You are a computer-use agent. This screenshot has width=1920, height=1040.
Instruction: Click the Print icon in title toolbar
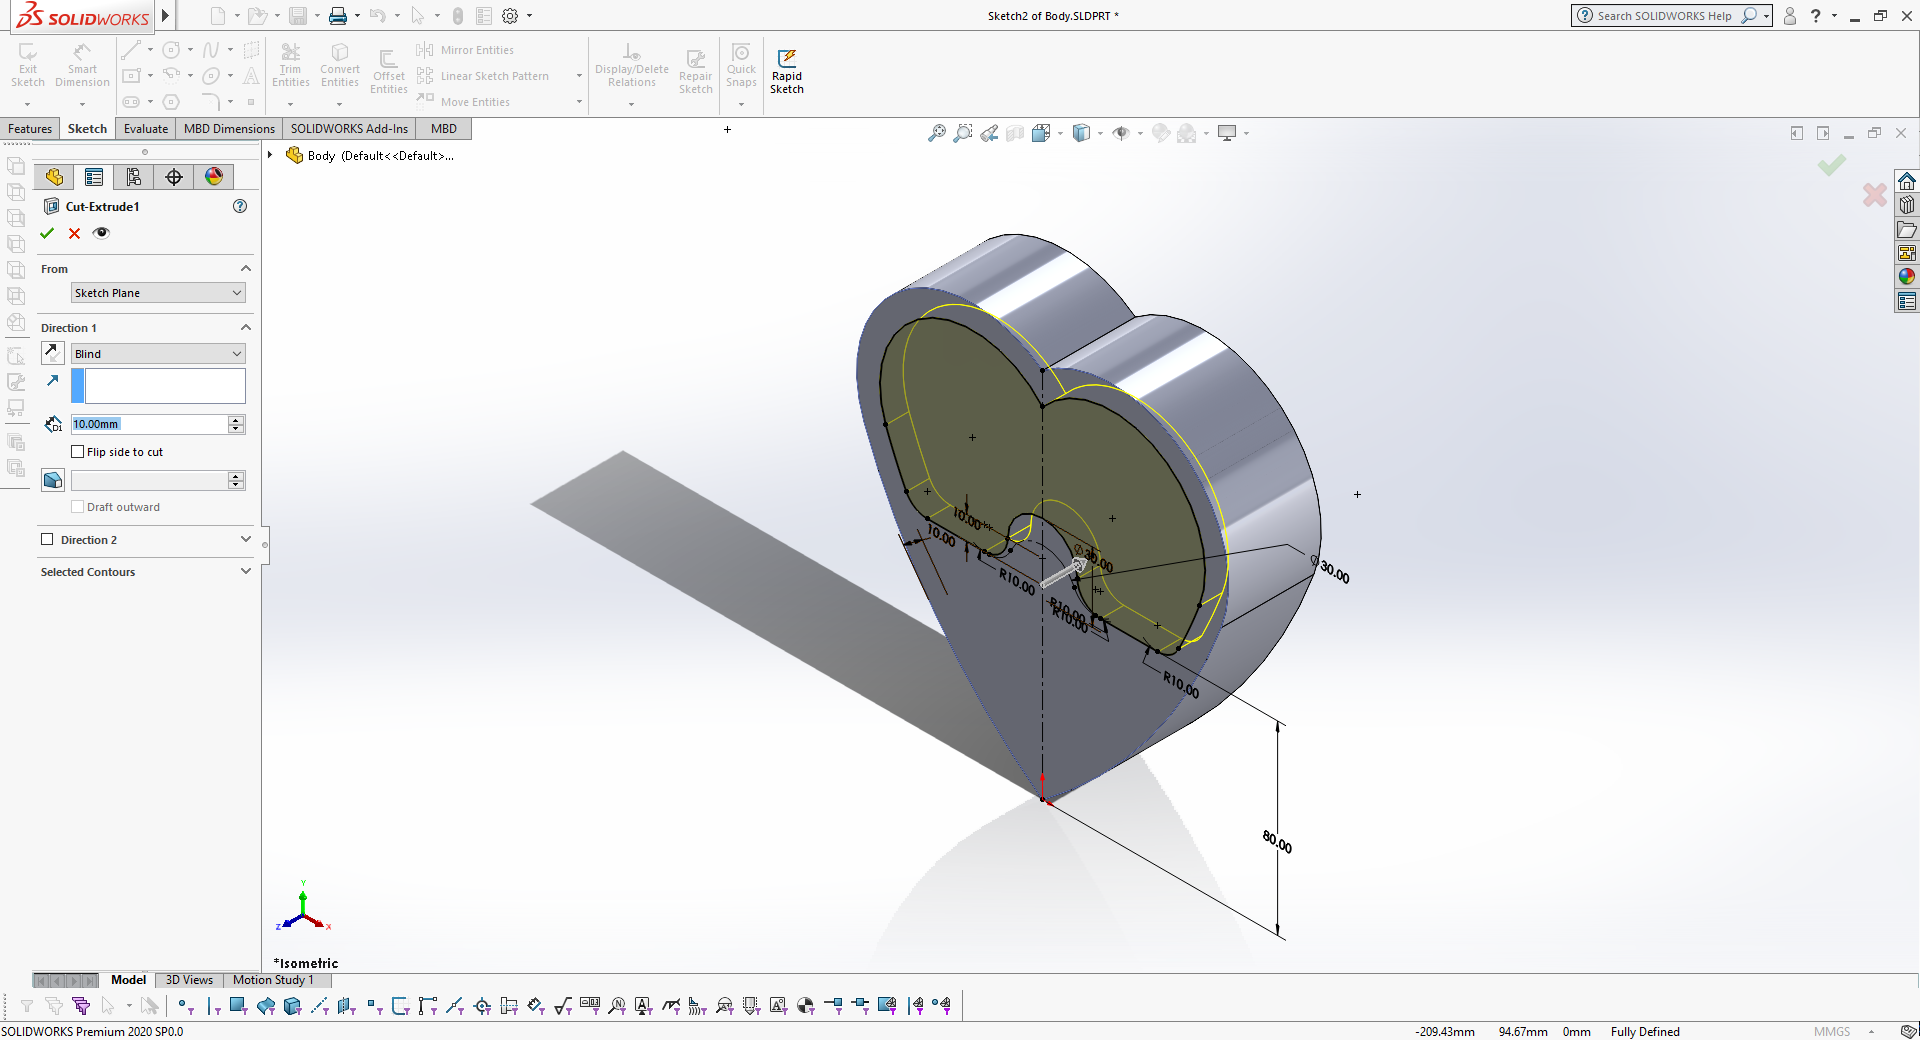(x=338, y=16)
